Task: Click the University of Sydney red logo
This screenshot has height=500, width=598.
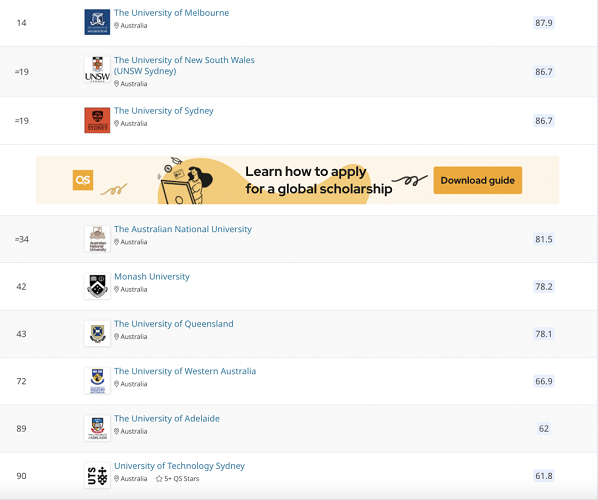Action: click(x=97, y=120)
